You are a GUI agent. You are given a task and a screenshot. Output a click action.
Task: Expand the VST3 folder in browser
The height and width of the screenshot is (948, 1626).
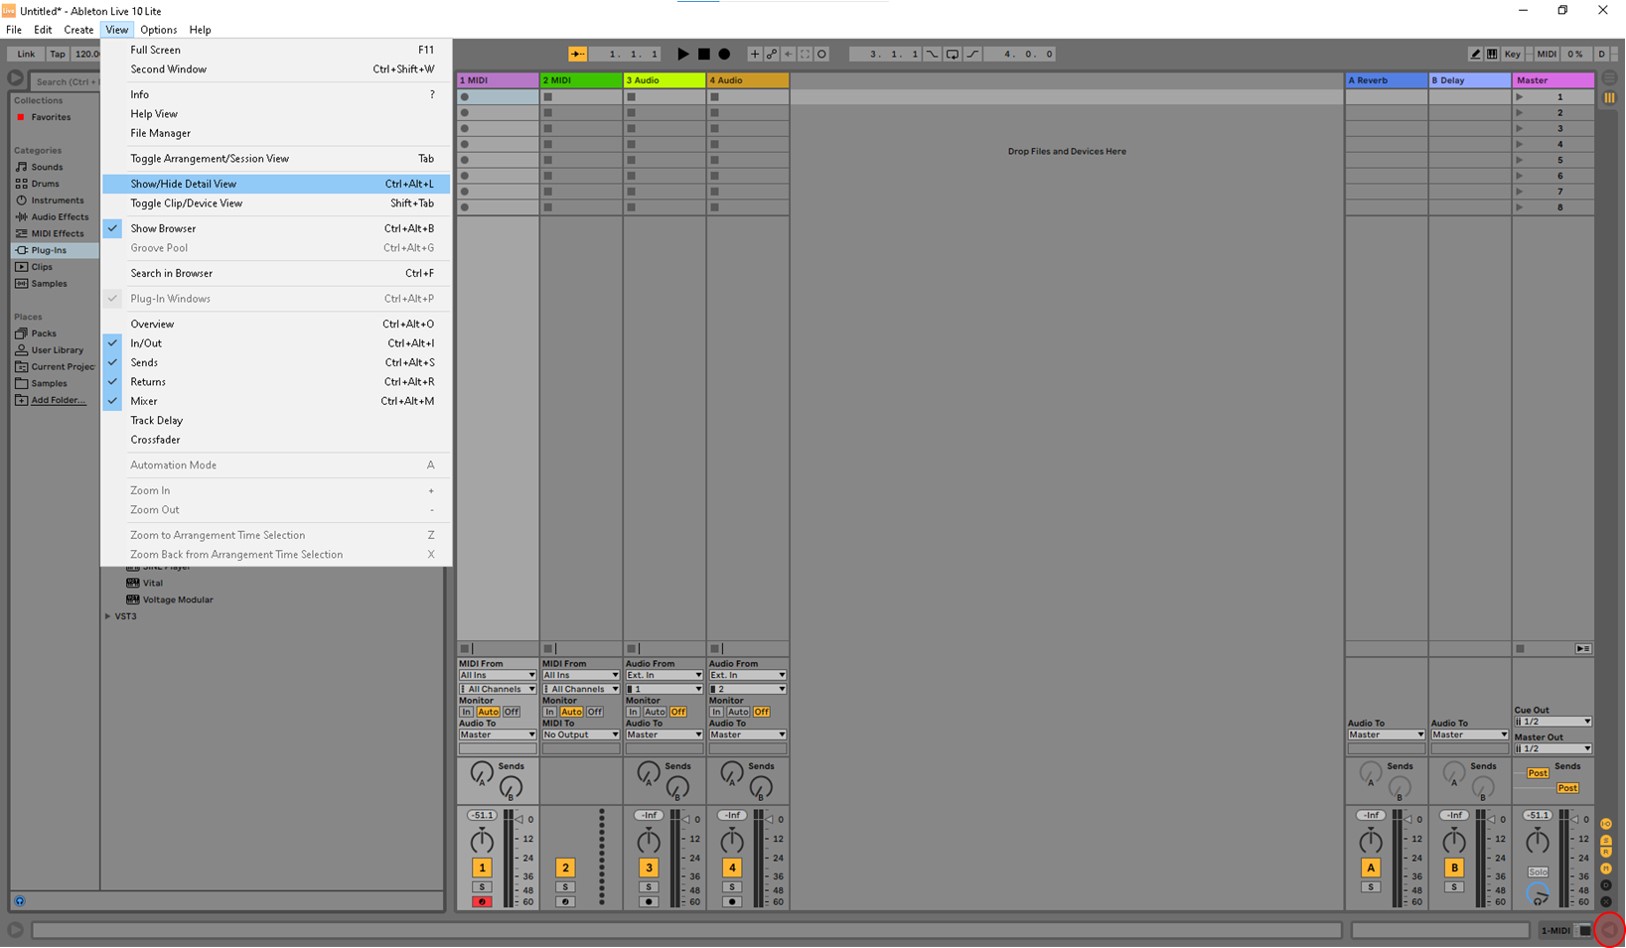108,617
